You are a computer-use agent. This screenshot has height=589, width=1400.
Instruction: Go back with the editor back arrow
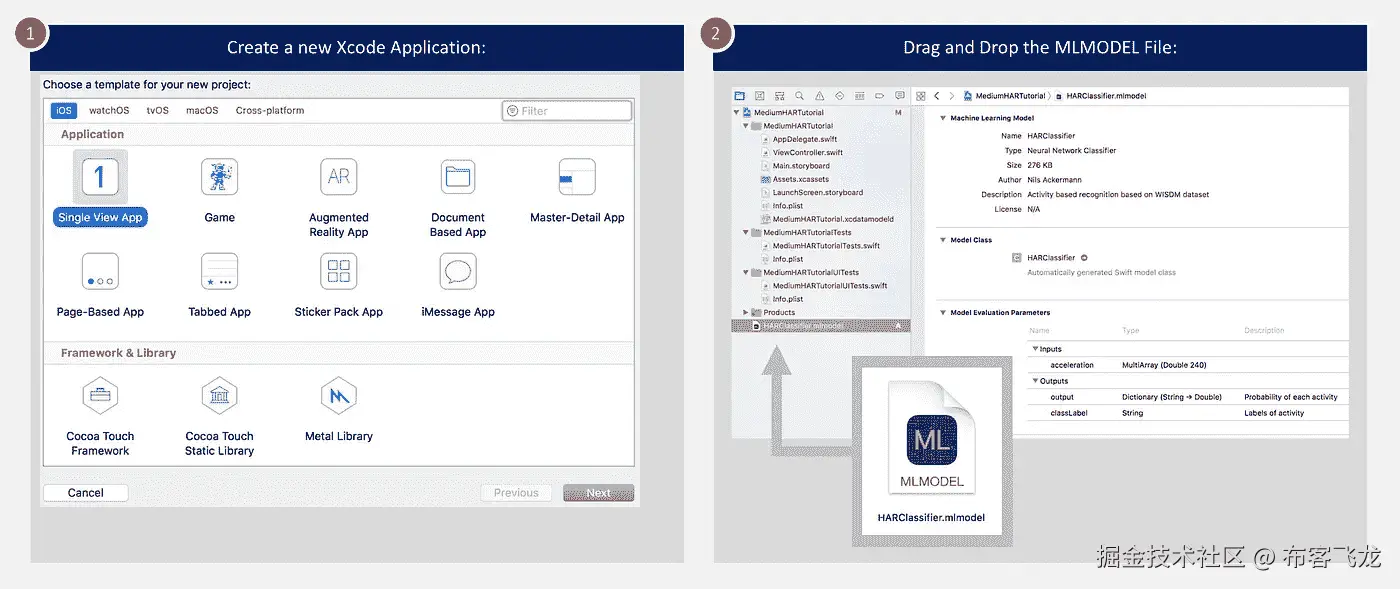[937, 96]
